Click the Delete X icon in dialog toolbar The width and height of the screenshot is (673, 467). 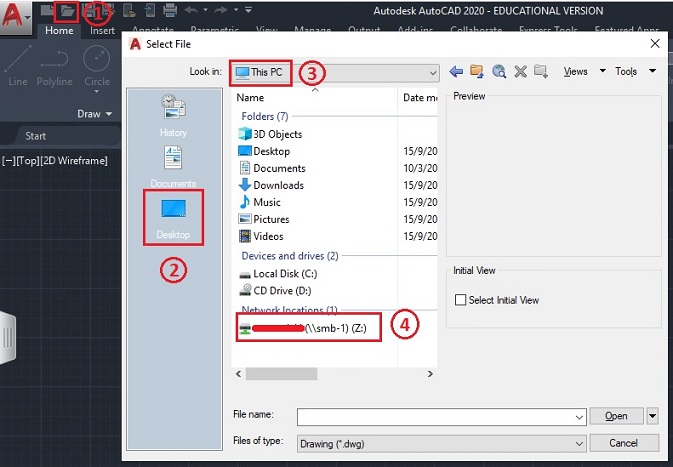[520, 72]
